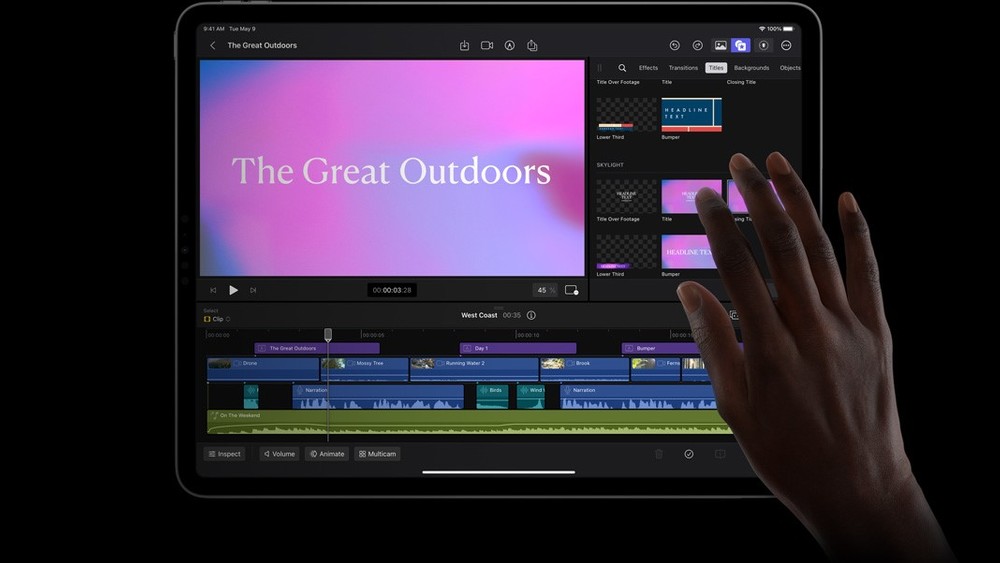Open the Volume controls
Image resolution: width=1000 pixels, height=563 pixels.
(279, 454)
